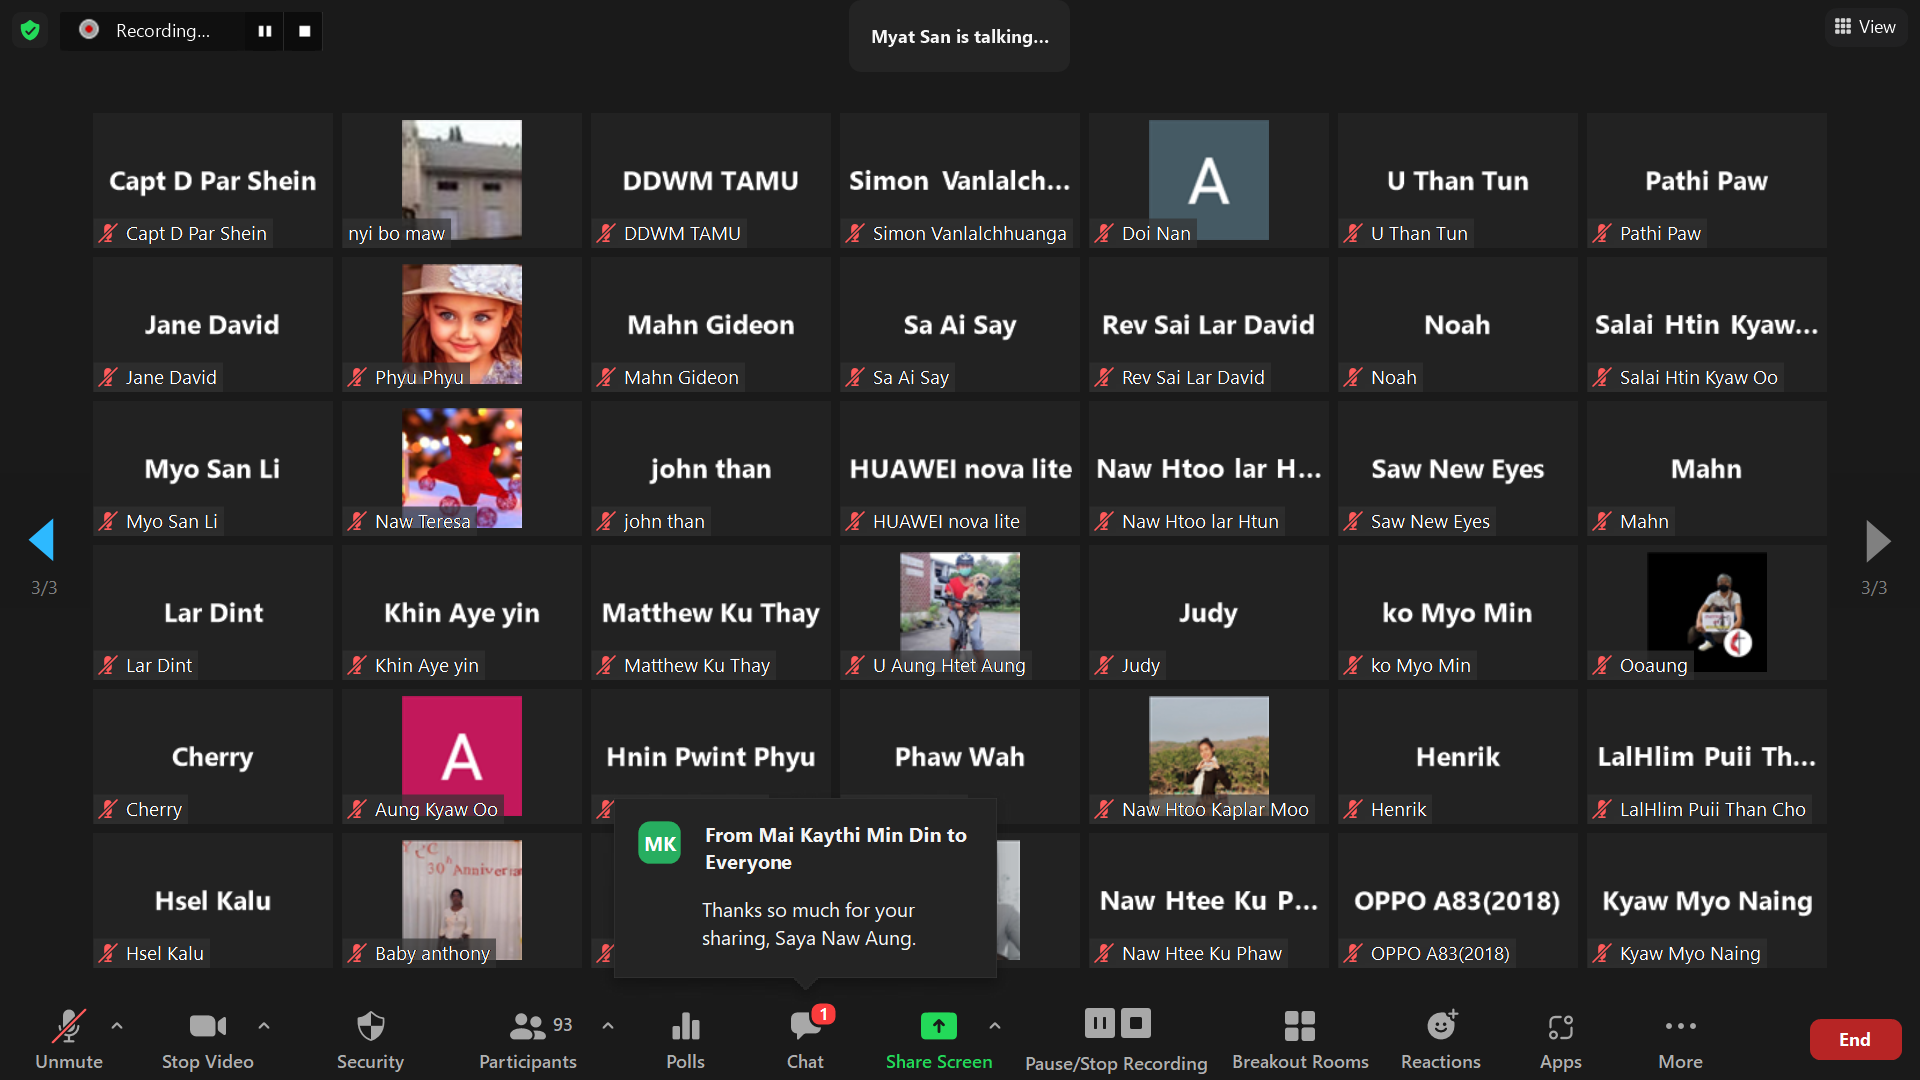Open the Security shield menu
The height and width of the screenshot is (1080, 1920).
coord(370,1027)
